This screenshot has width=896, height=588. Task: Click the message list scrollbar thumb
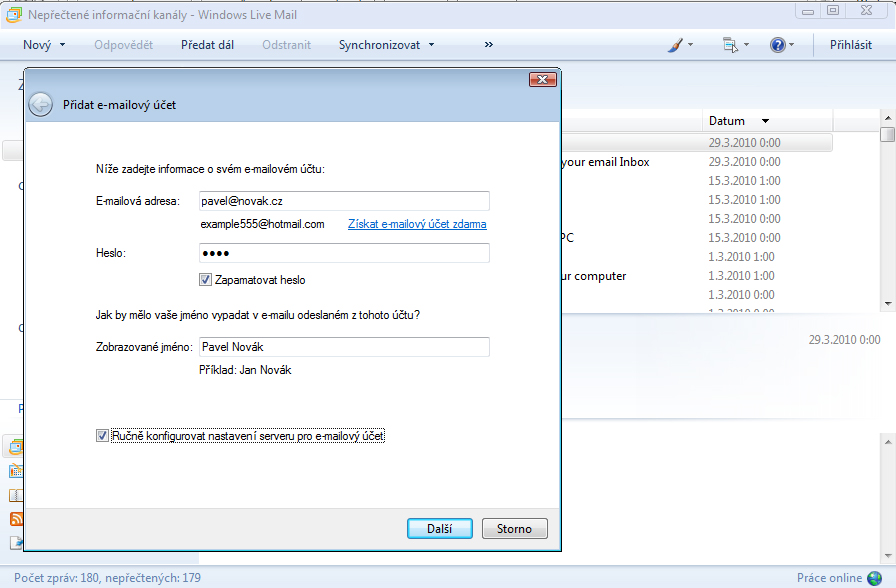click(887, 134)
